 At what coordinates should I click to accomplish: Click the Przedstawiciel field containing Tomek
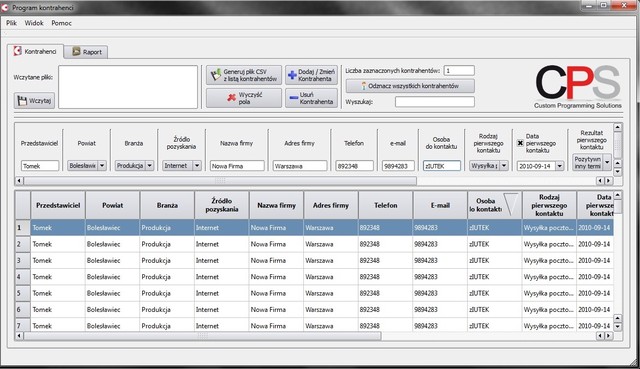coord(40,166)
